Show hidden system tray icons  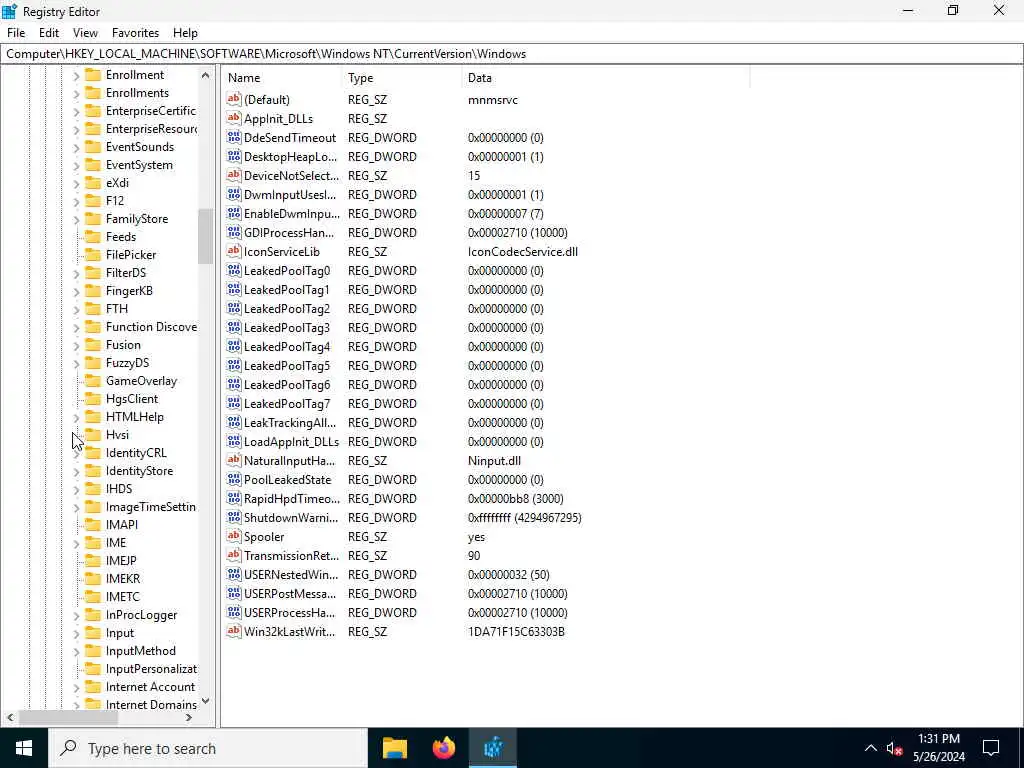tap(871, 748)
